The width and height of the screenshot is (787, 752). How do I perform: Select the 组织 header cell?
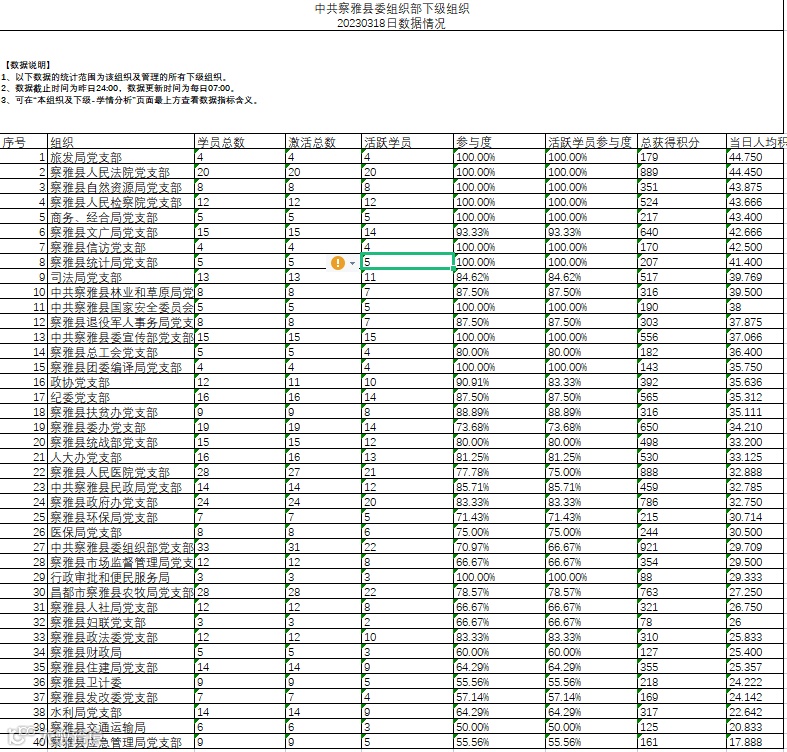[x=121, y=142]
